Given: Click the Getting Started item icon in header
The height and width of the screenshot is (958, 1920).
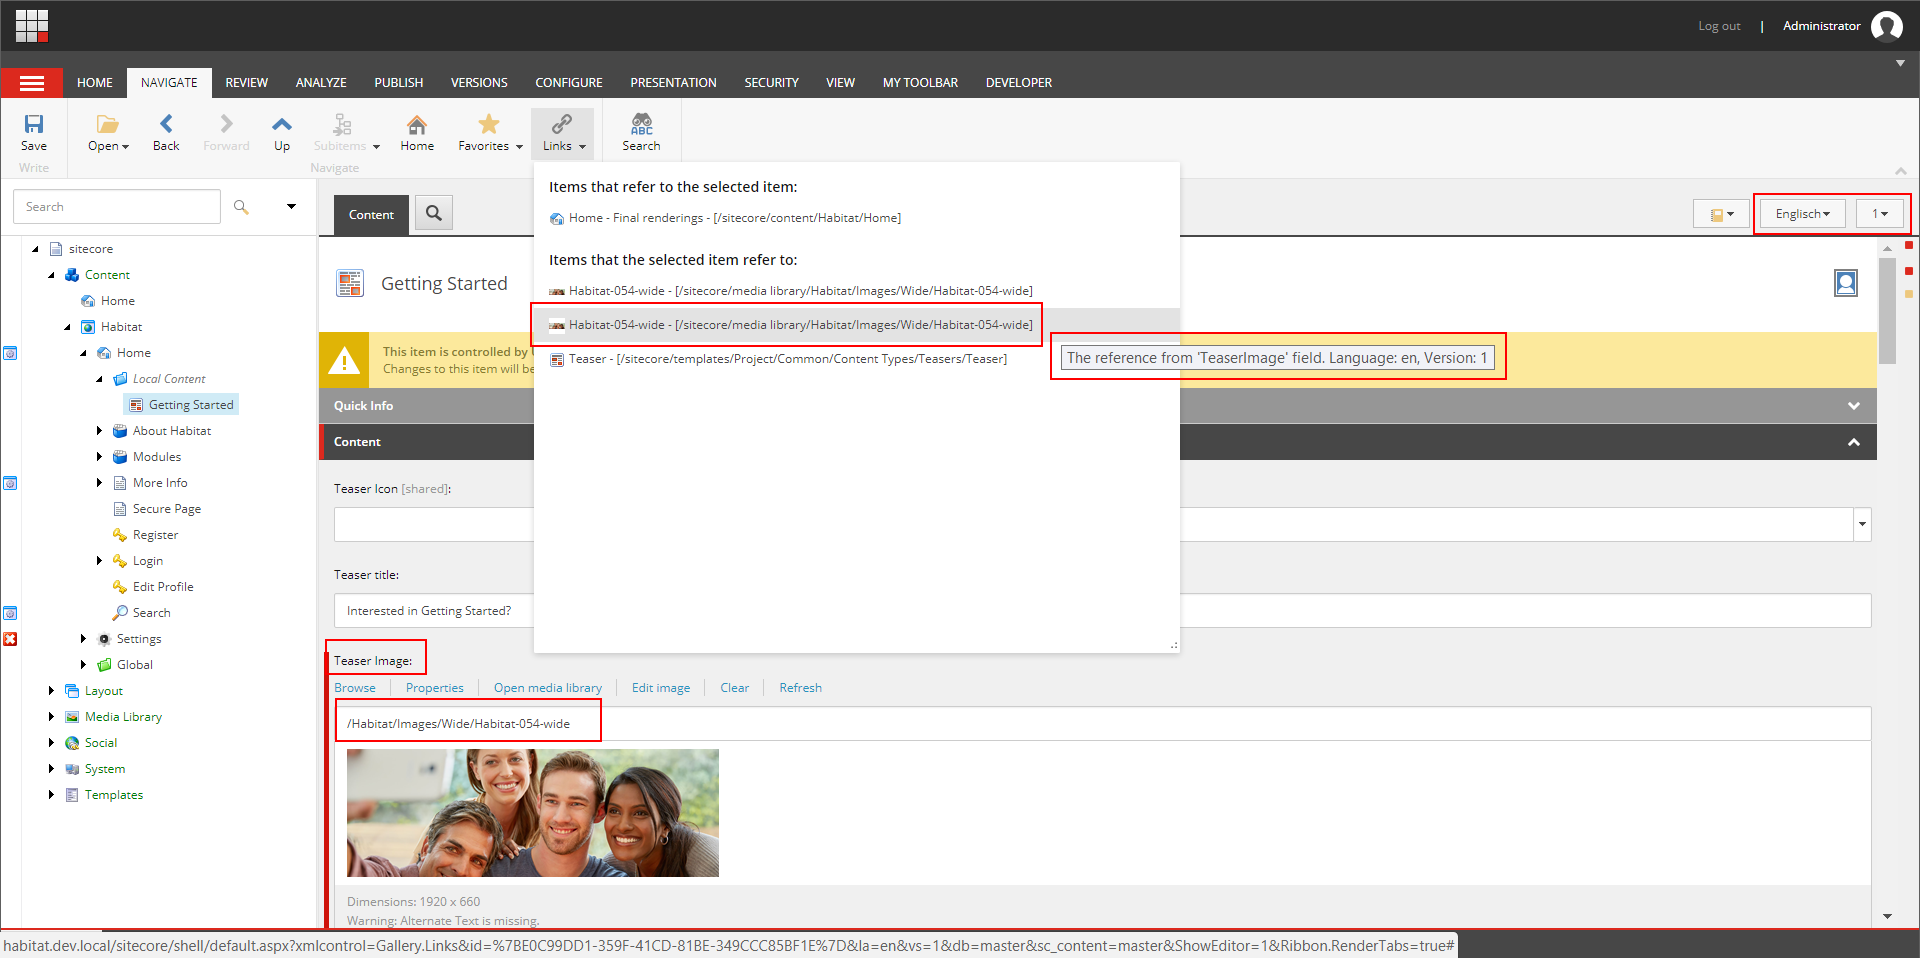Looking at the screenshot, I should coord(350,284).
